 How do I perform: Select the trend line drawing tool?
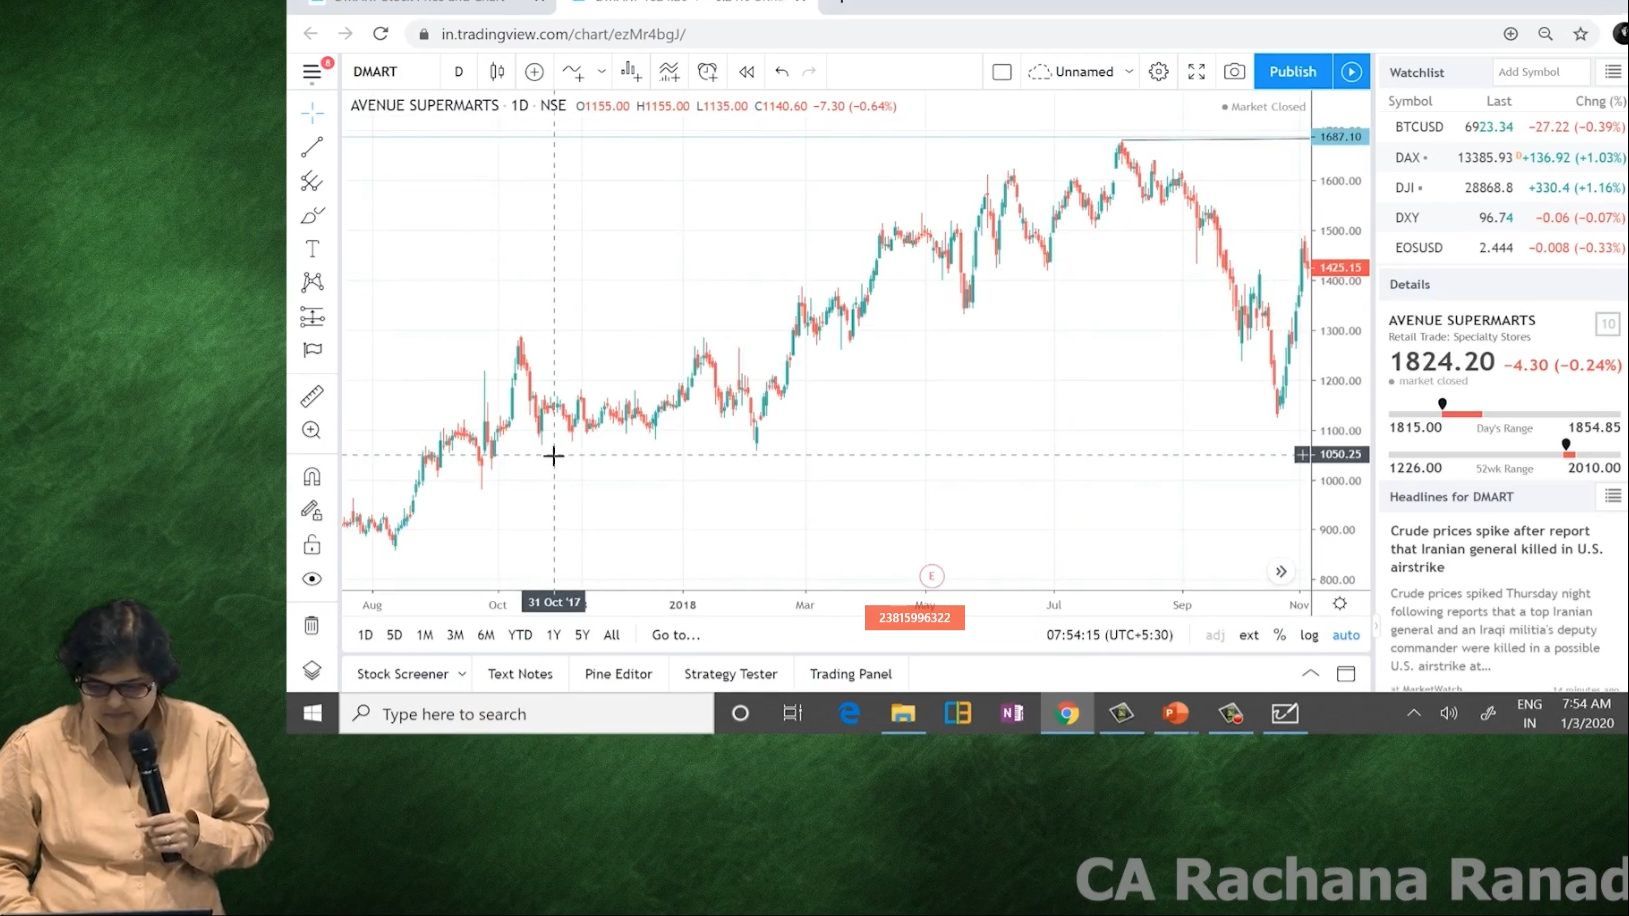pos(312,147)
